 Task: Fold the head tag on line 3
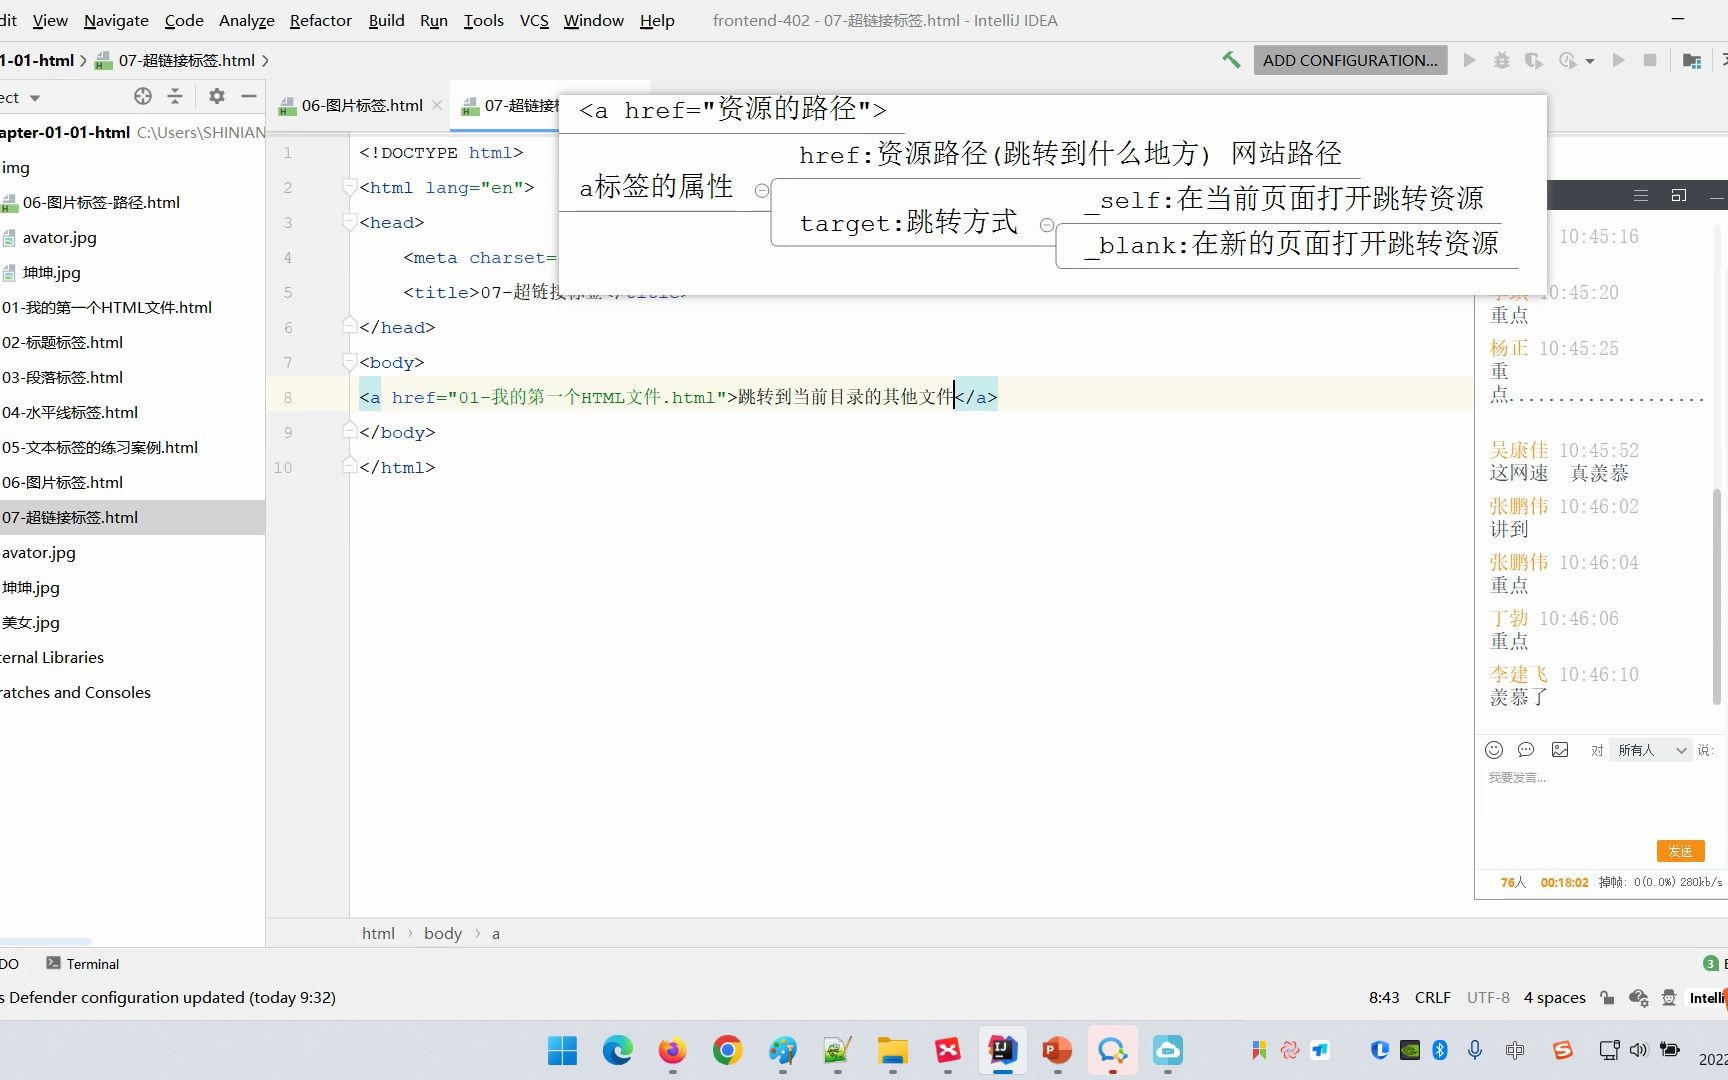click(x=349, y=222)
